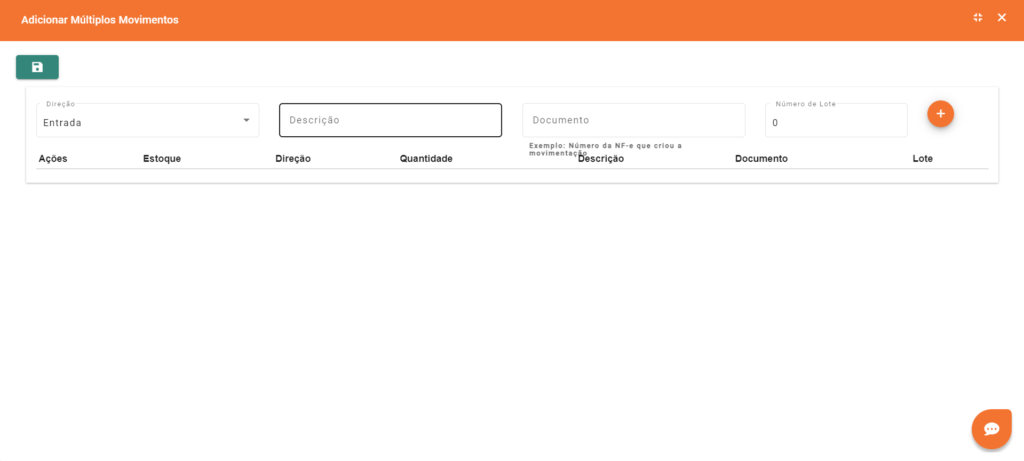Focus the Descrição input field
Image resolution: width=1024 pixels, height=461 pixels.
390,120
